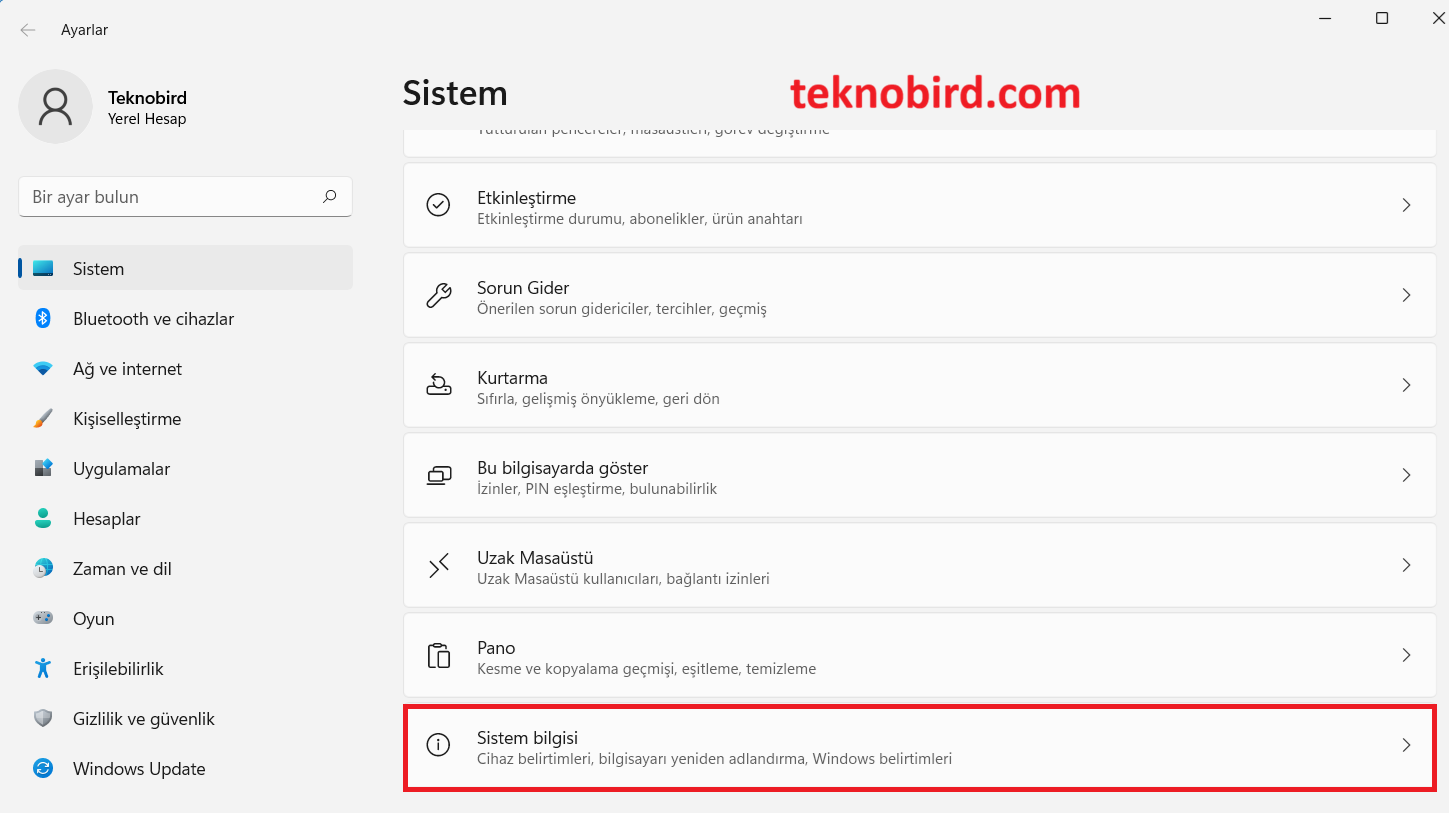Click the Teknobird profile avatar
The width and height of the screenshot is (1449, 813).
point(55,106)
